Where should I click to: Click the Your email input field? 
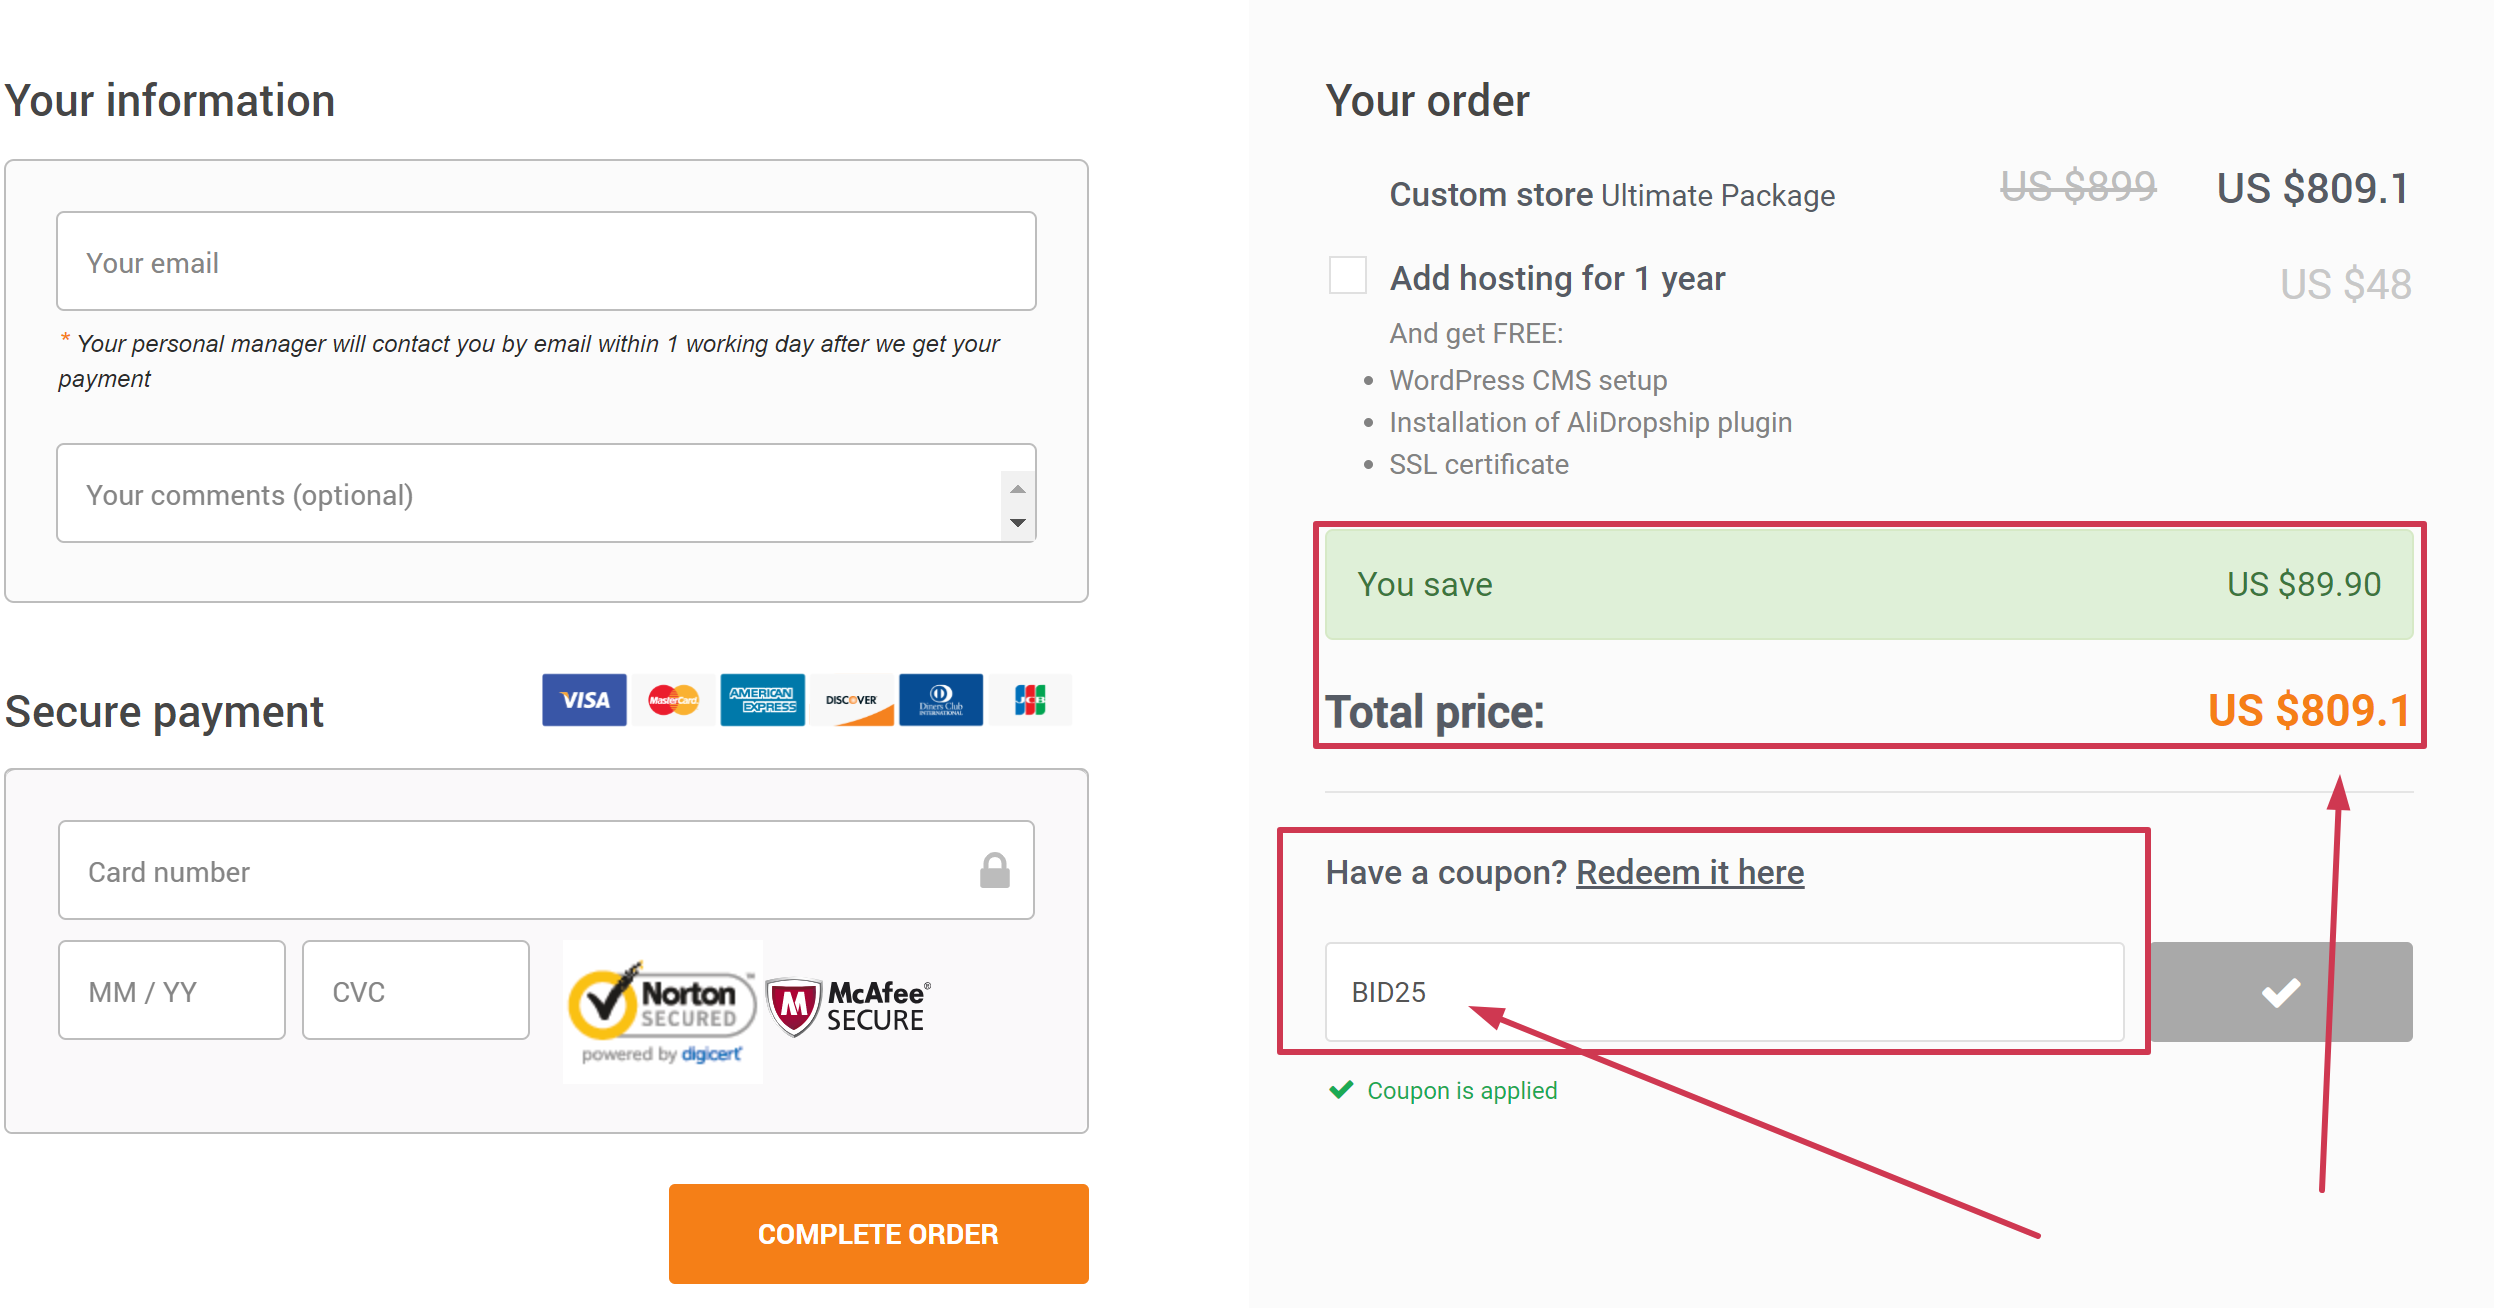pyautogui.click(x=546, y=261)
